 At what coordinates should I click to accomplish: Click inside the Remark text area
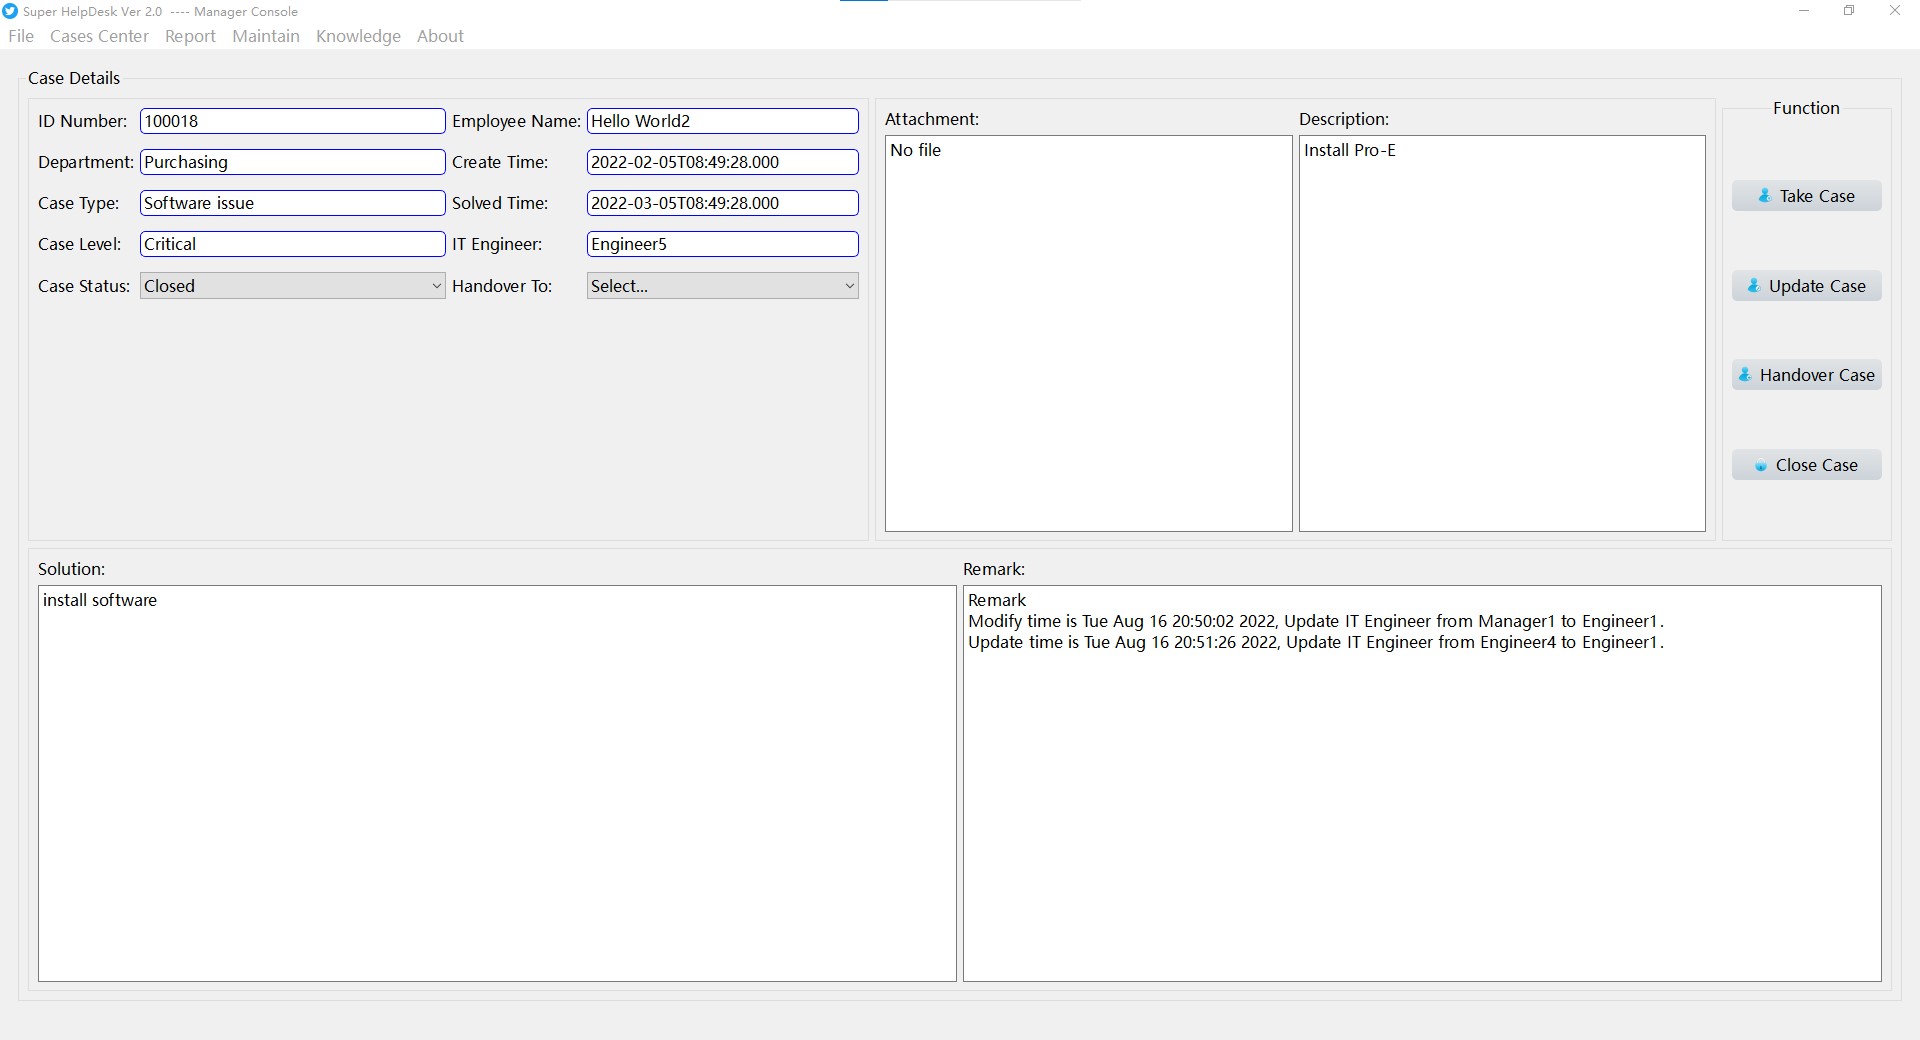(1421, 800)
